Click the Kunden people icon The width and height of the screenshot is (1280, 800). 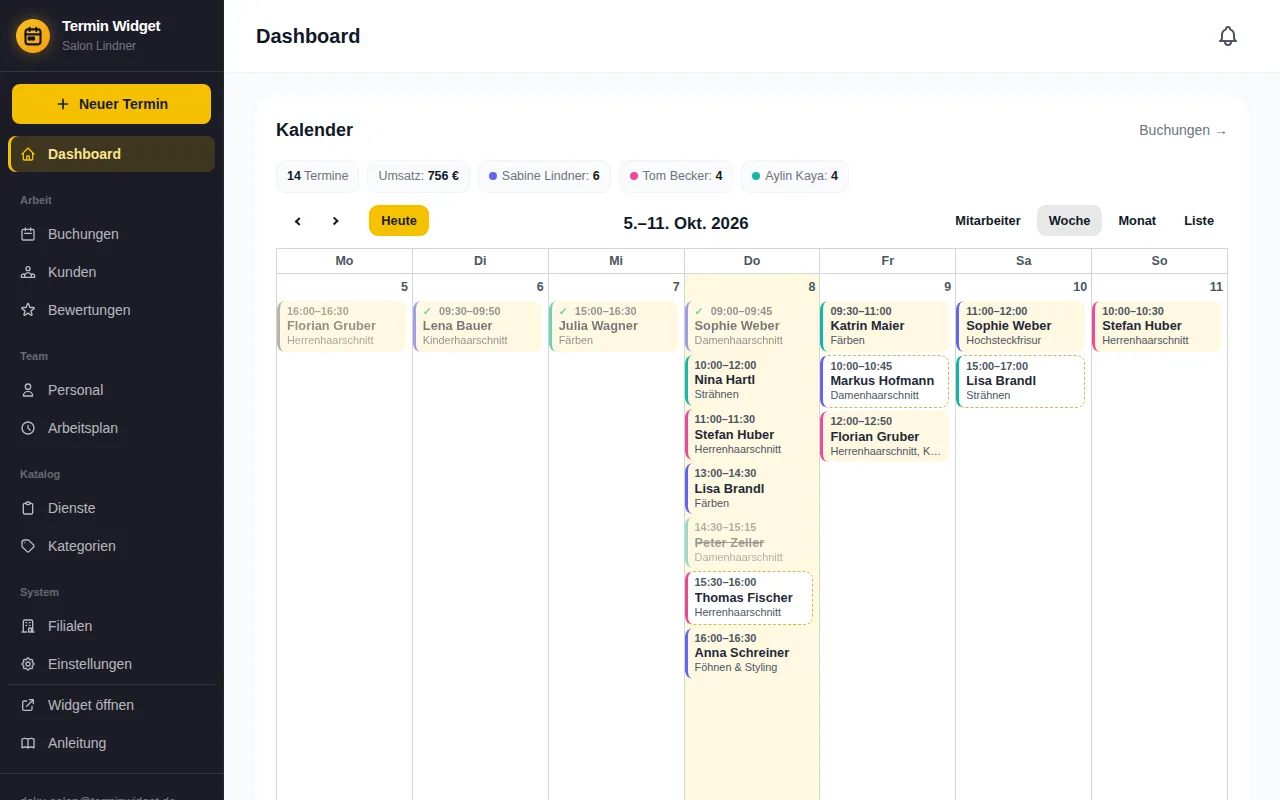(x=28, y=272)
